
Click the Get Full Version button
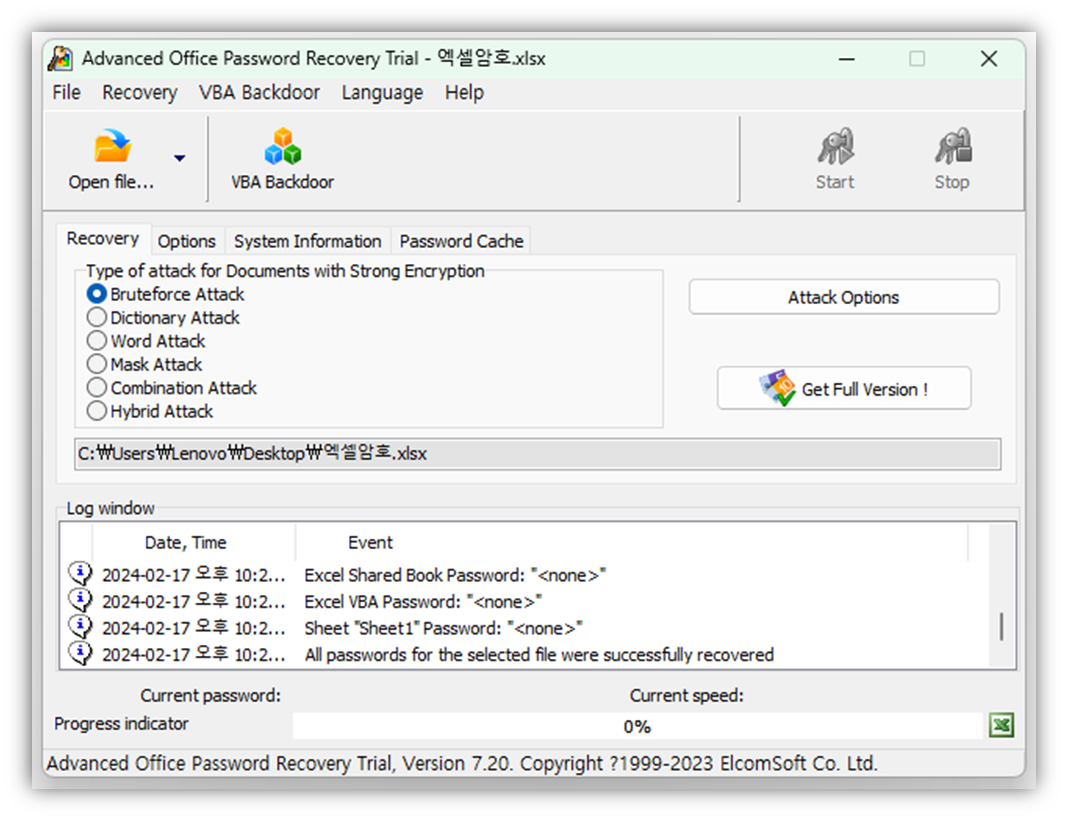[843, 389]
